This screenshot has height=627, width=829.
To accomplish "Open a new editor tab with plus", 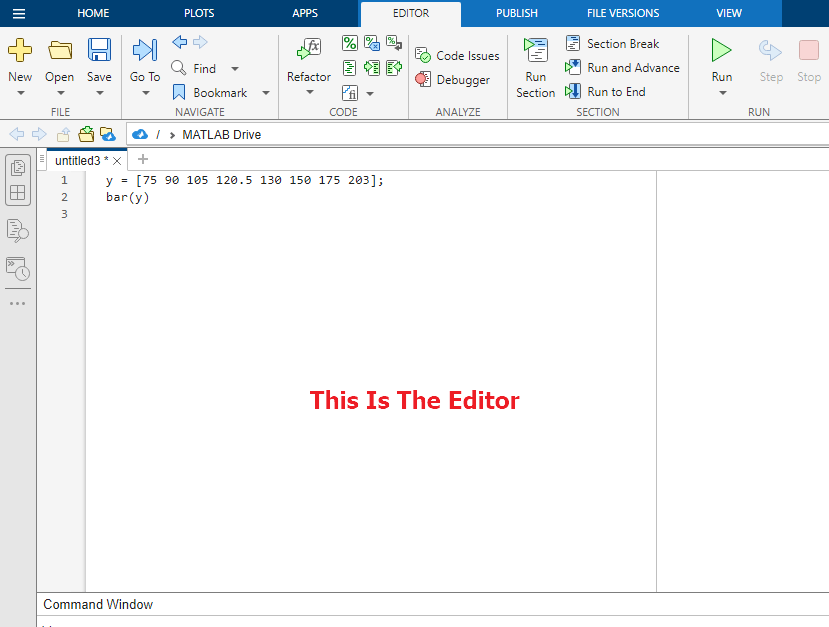I will pos(142,159).
